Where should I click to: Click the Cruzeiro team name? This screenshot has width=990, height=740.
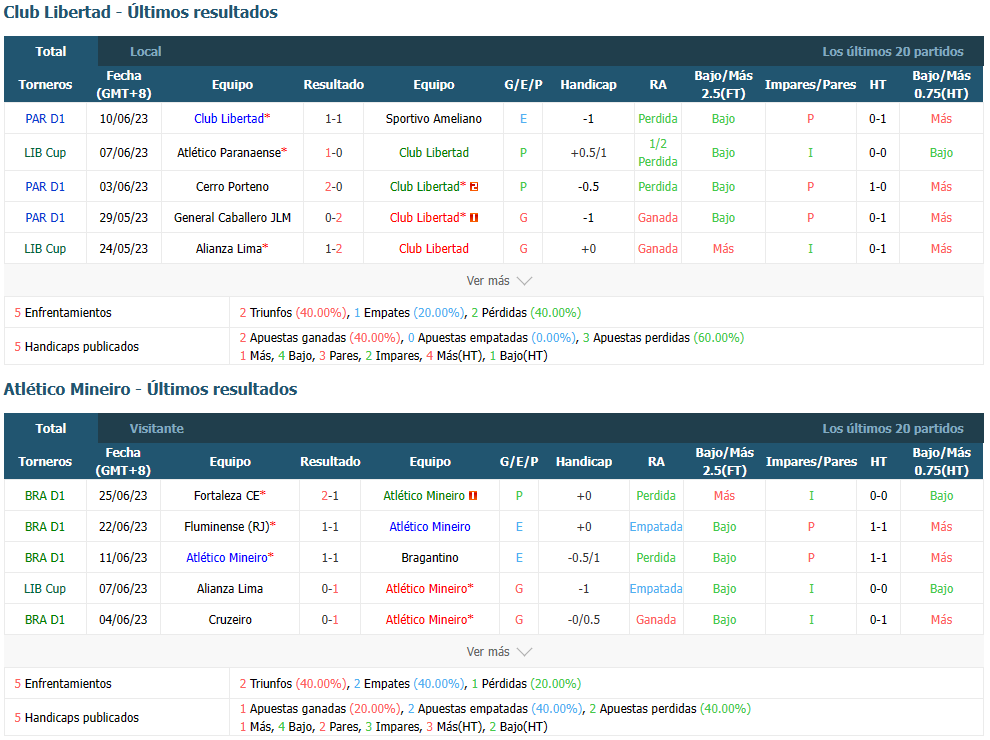pyautogui.click(x=230, y=620)
